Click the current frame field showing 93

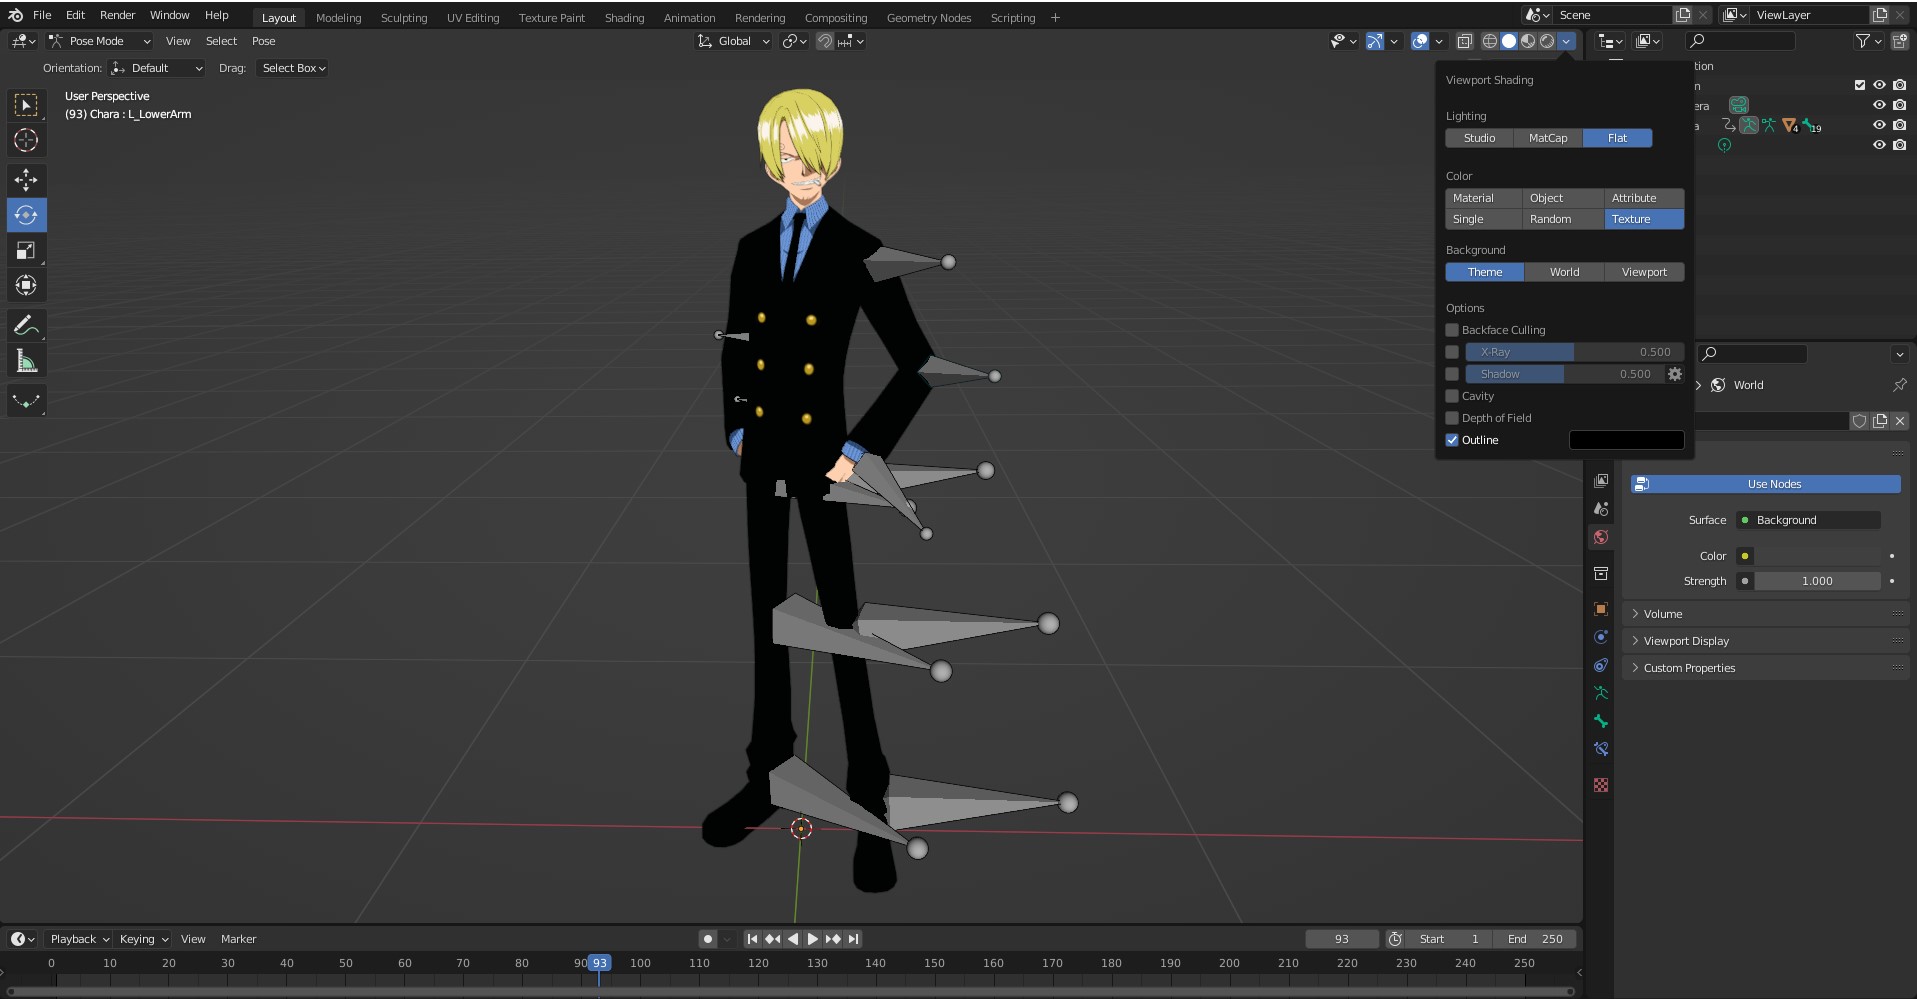point(1341,939)
